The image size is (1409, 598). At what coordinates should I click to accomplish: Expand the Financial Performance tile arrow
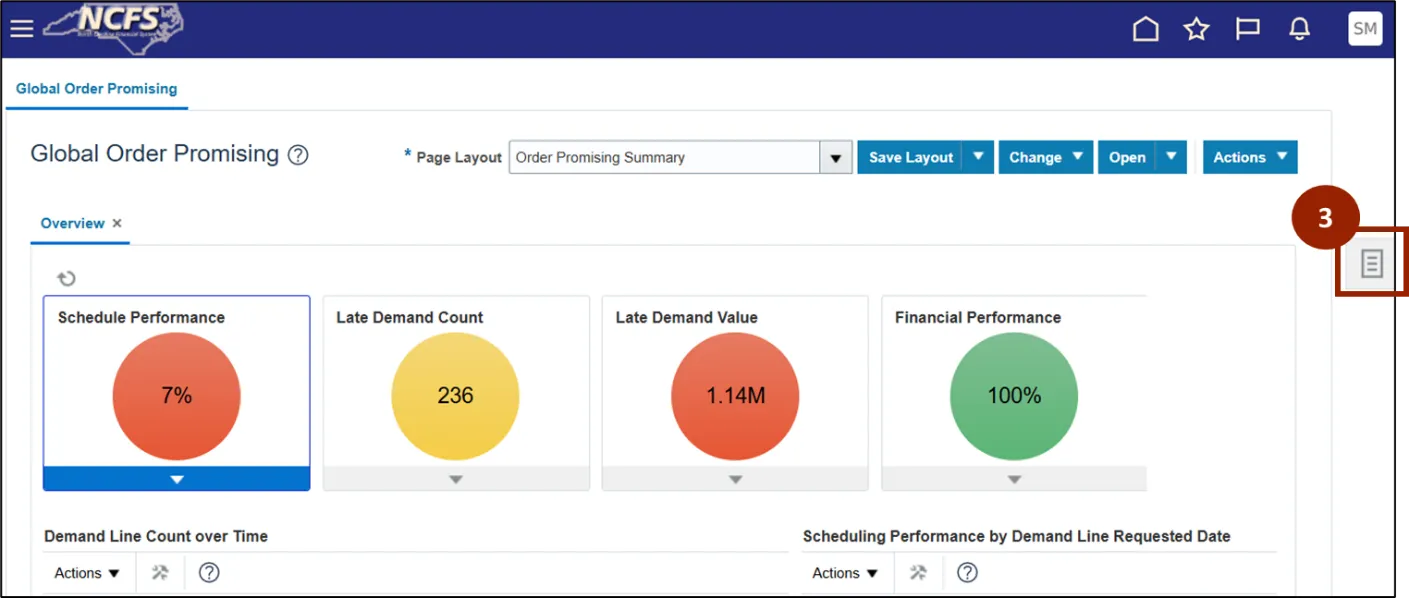click(x=1014, y=480)
